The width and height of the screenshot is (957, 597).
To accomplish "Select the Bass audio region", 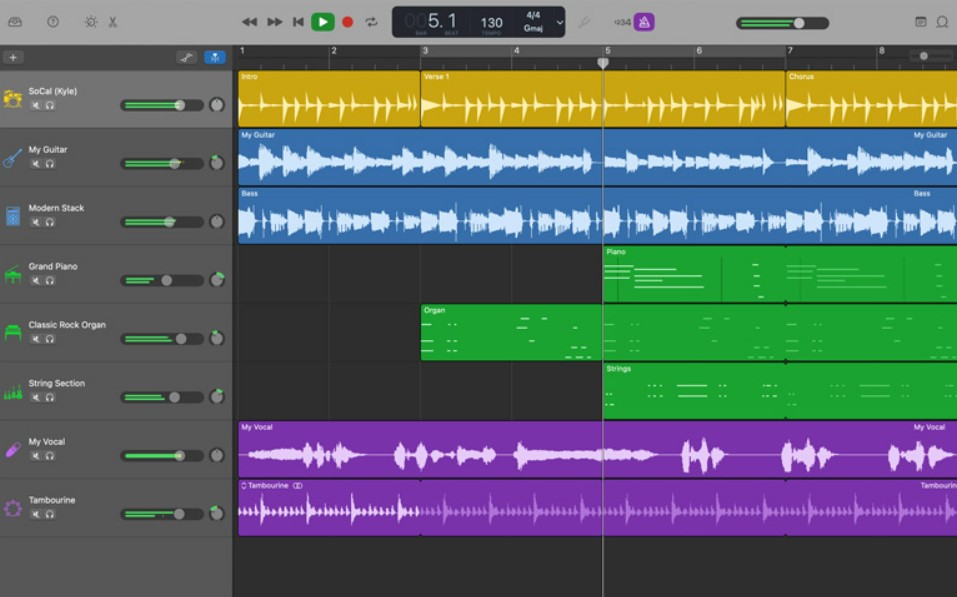I will 598,215.
